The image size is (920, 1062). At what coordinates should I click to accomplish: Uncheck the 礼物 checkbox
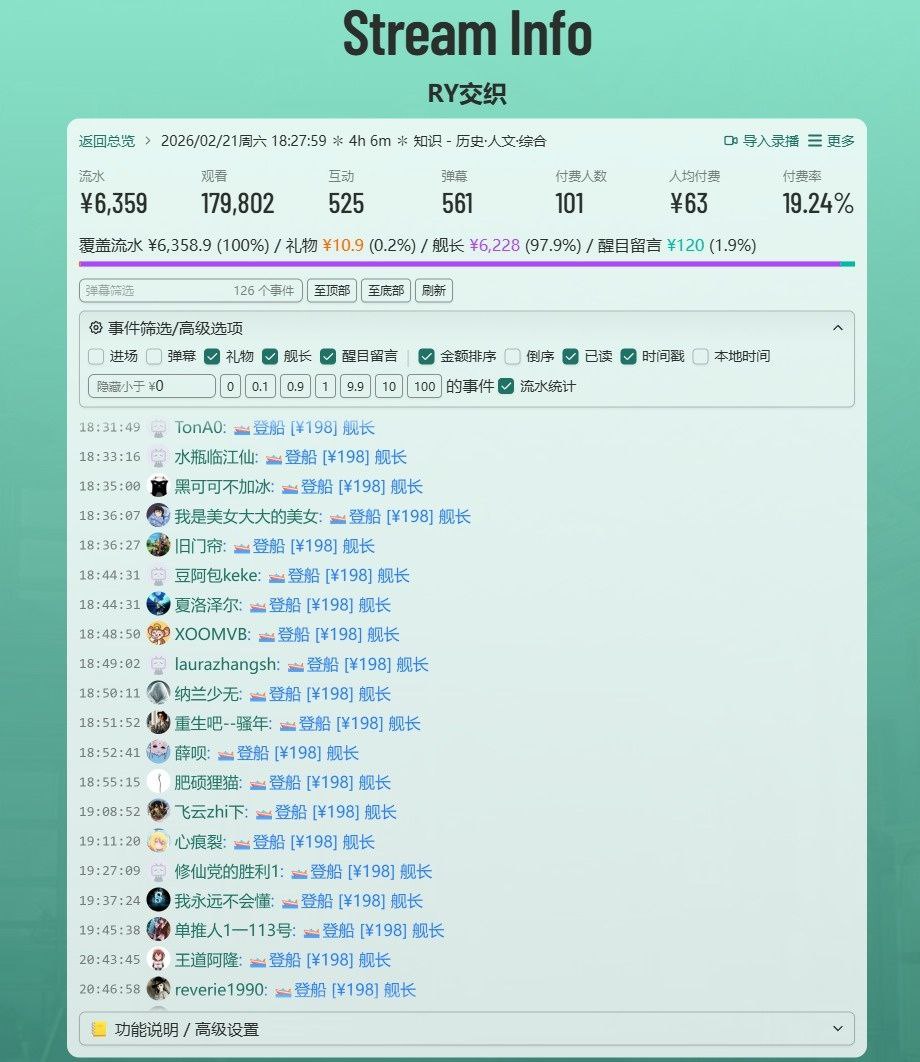(212, 356)
